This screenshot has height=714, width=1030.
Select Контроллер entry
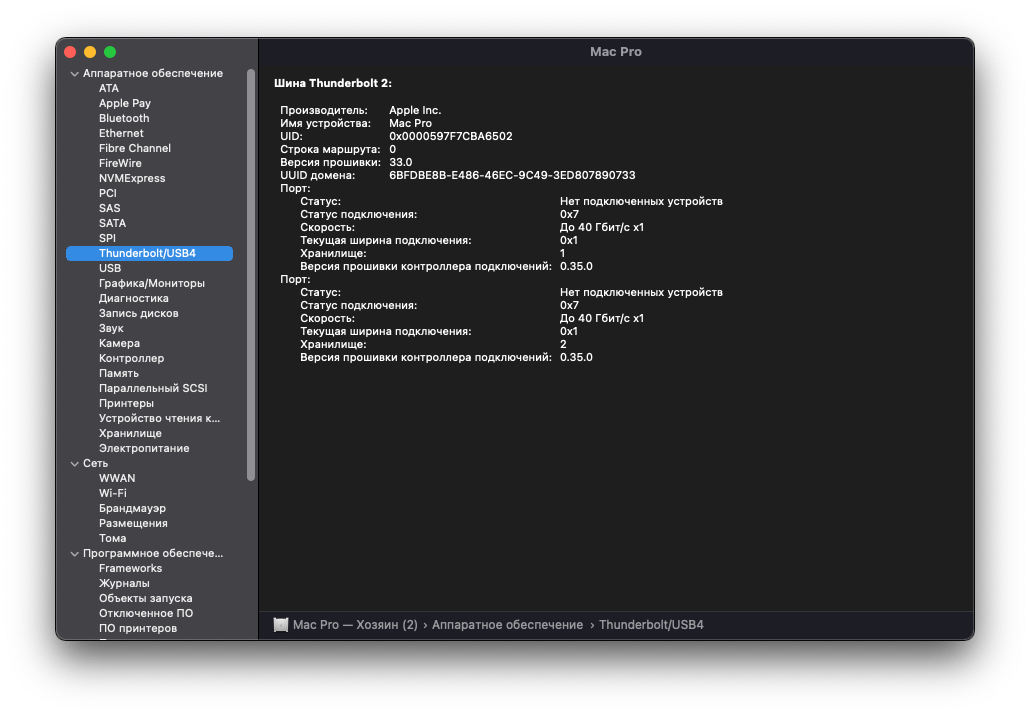click(131, 359)
